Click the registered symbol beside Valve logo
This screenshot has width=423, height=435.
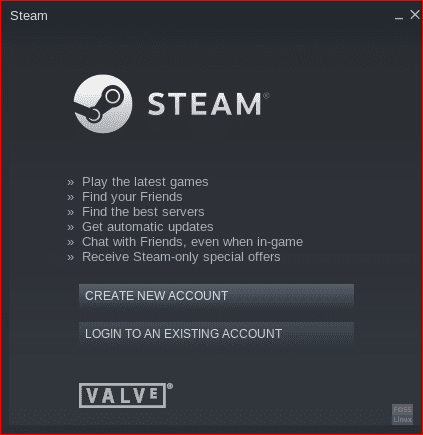(x=170, y=386)
